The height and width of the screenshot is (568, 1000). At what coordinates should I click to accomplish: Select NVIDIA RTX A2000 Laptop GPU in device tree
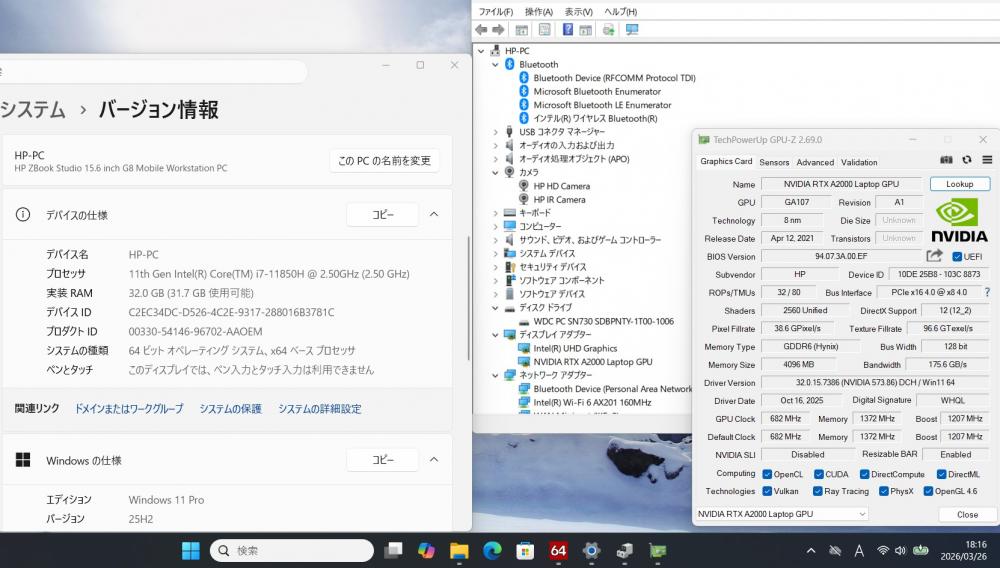[592, 362]
